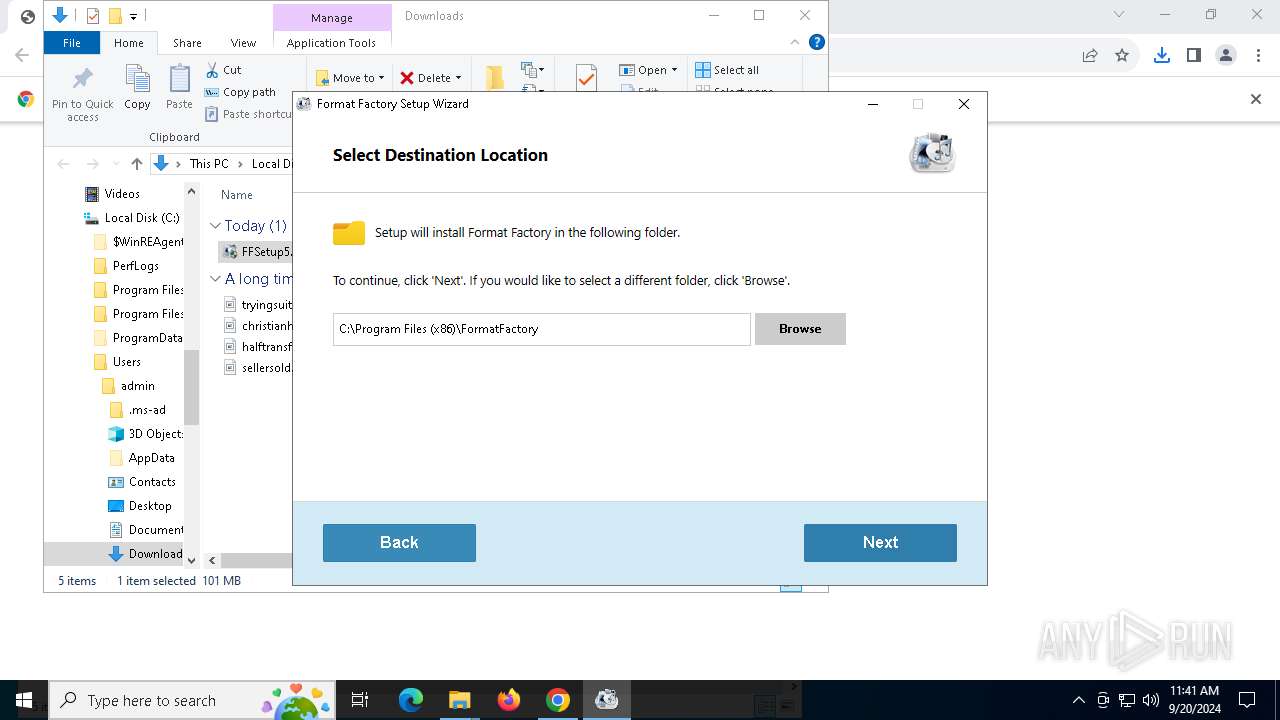Open Task View on the taskbar

[x=360, y=700]
